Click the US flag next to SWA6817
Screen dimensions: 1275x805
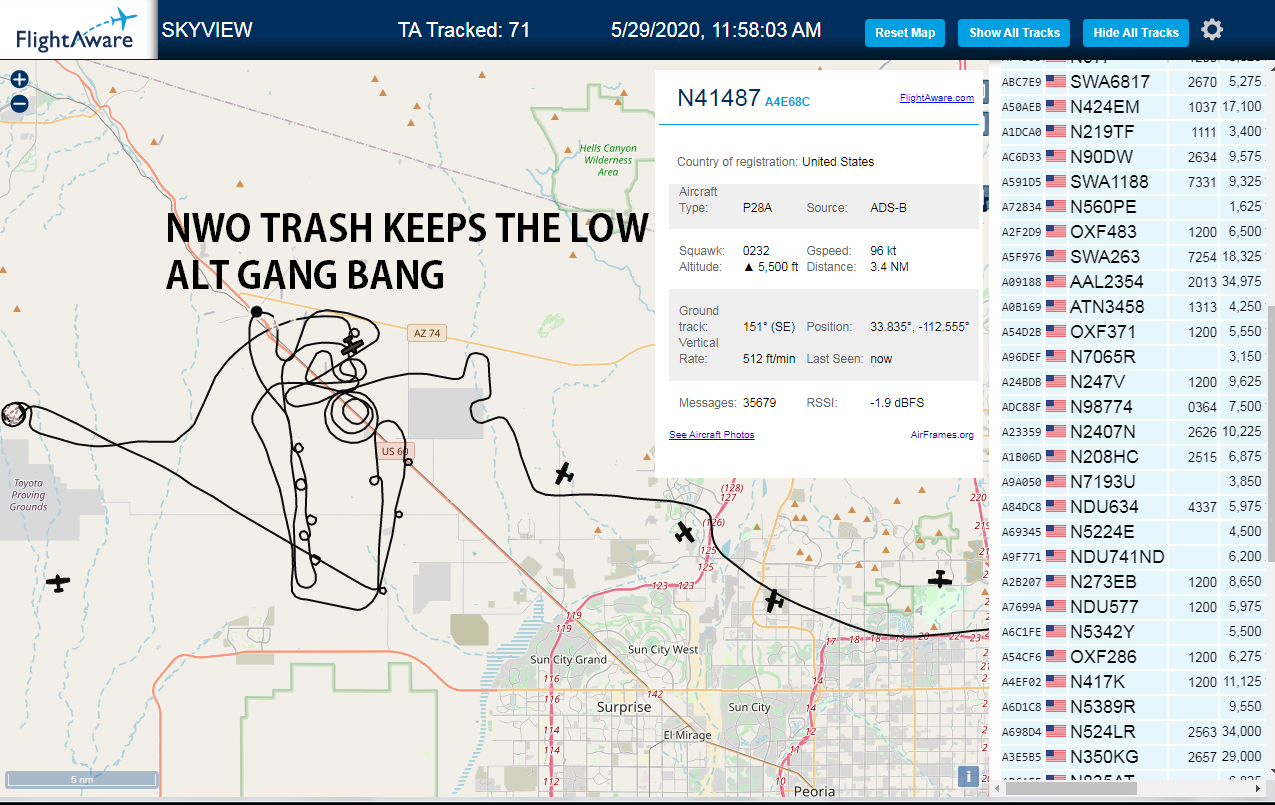click(x=1055, y=82)
